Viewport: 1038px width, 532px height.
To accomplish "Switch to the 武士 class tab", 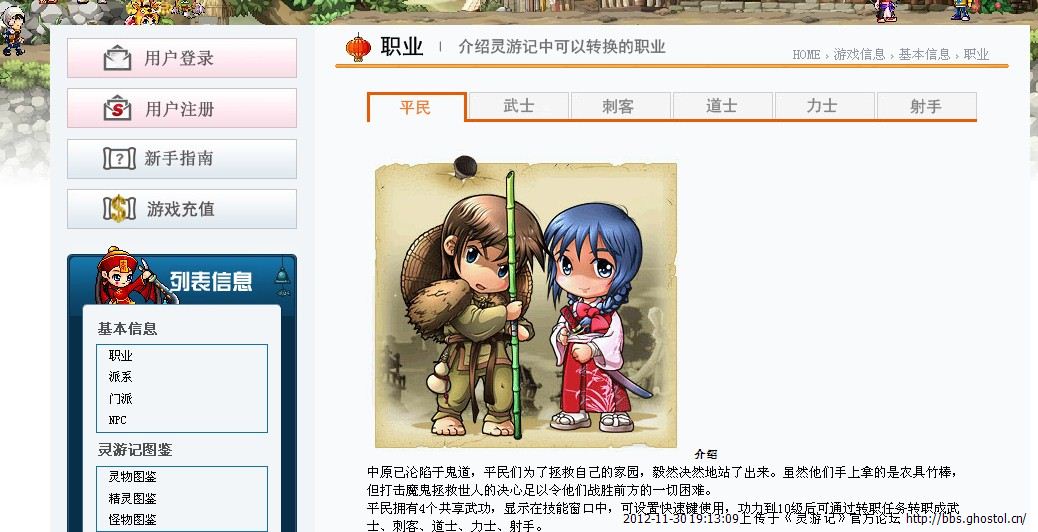I will [518, 106].
